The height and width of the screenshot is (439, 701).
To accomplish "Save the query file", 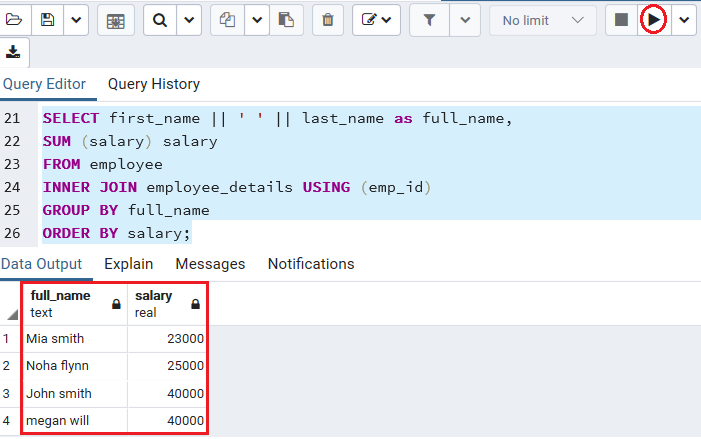I will click(47, 20).
